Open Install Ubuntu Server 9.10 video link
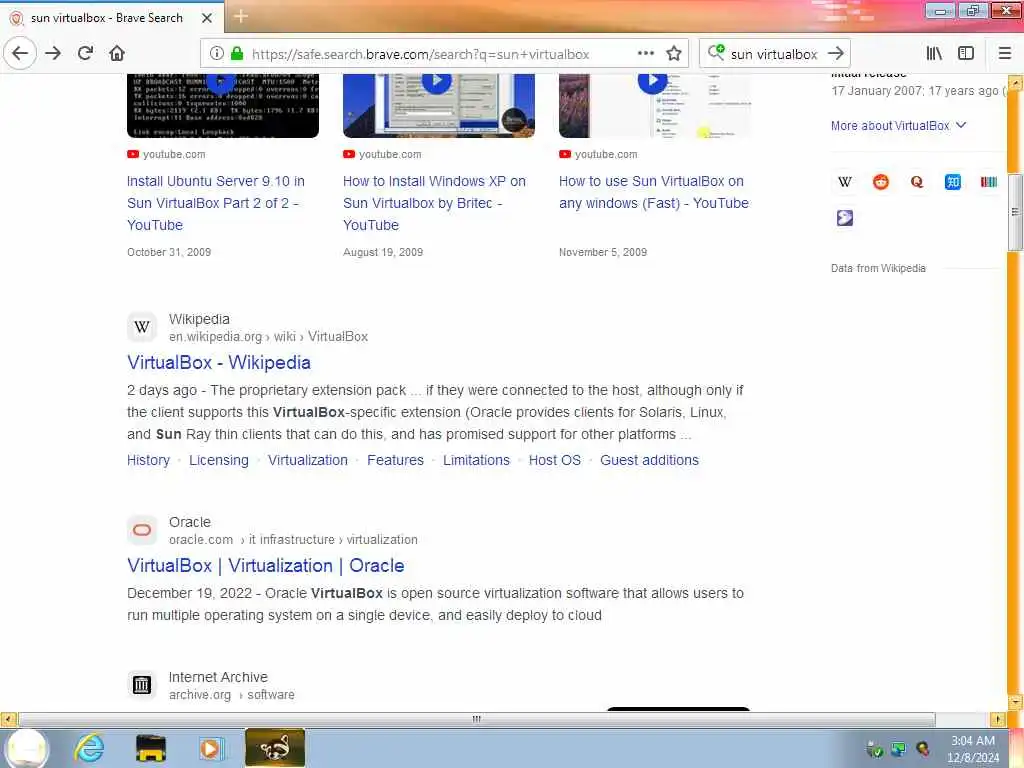 (216, 203)
